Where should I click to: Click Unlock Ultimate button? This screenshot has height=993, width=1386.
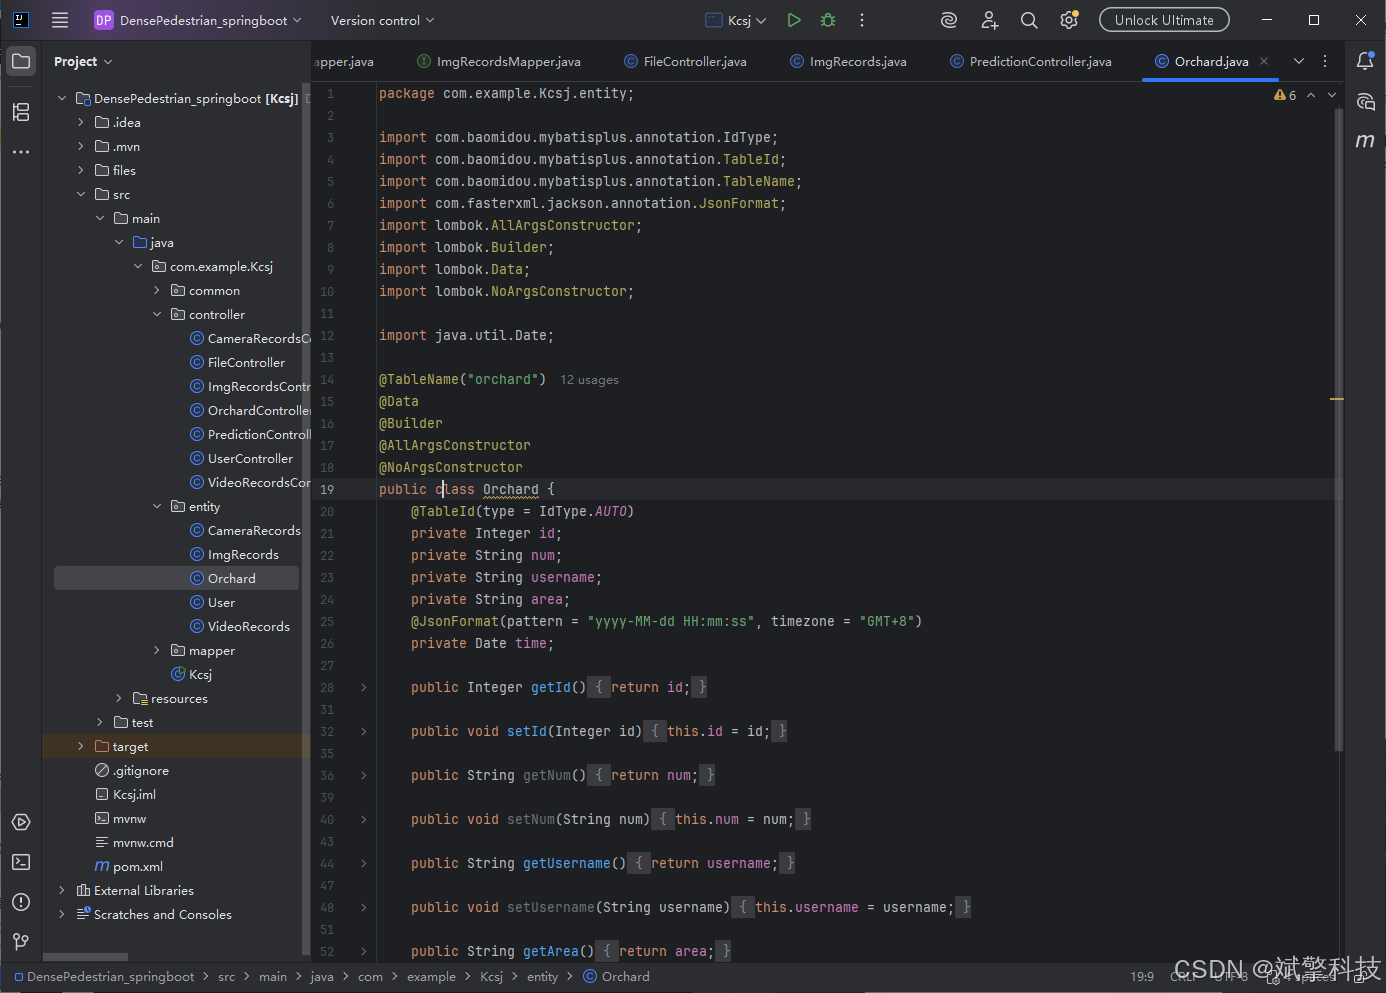click(x=1164, y=20)
